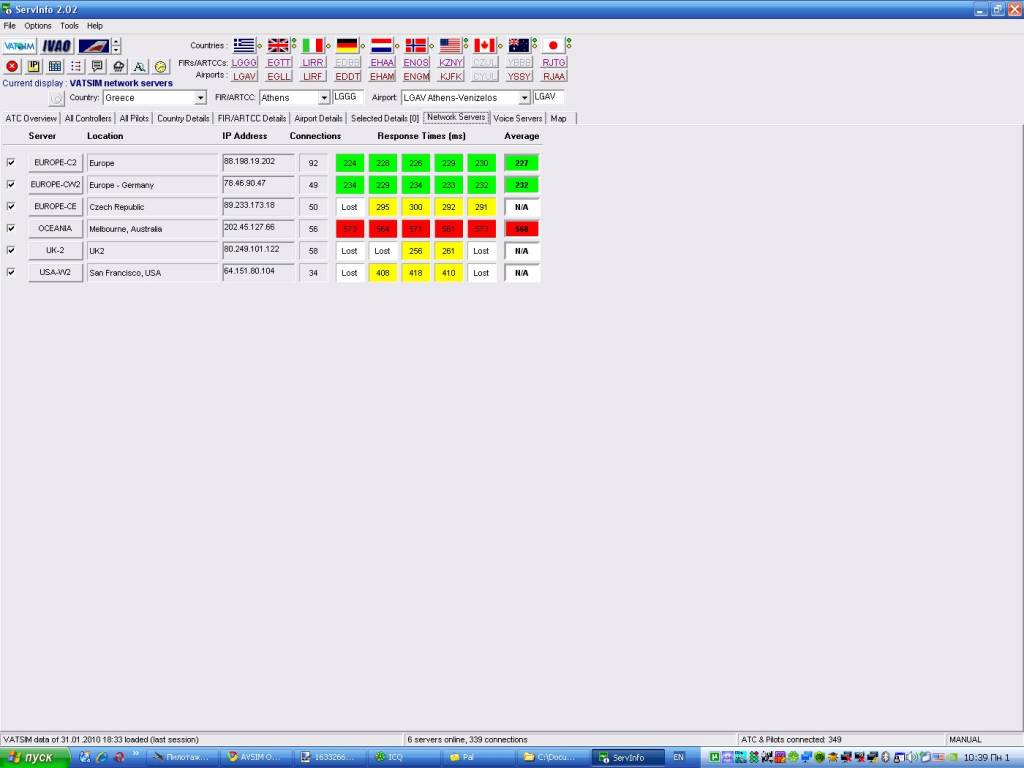The height and width of the screenshot is (768, 1024).
Task: Click the VATSIM network logo button
Action: 19,46
